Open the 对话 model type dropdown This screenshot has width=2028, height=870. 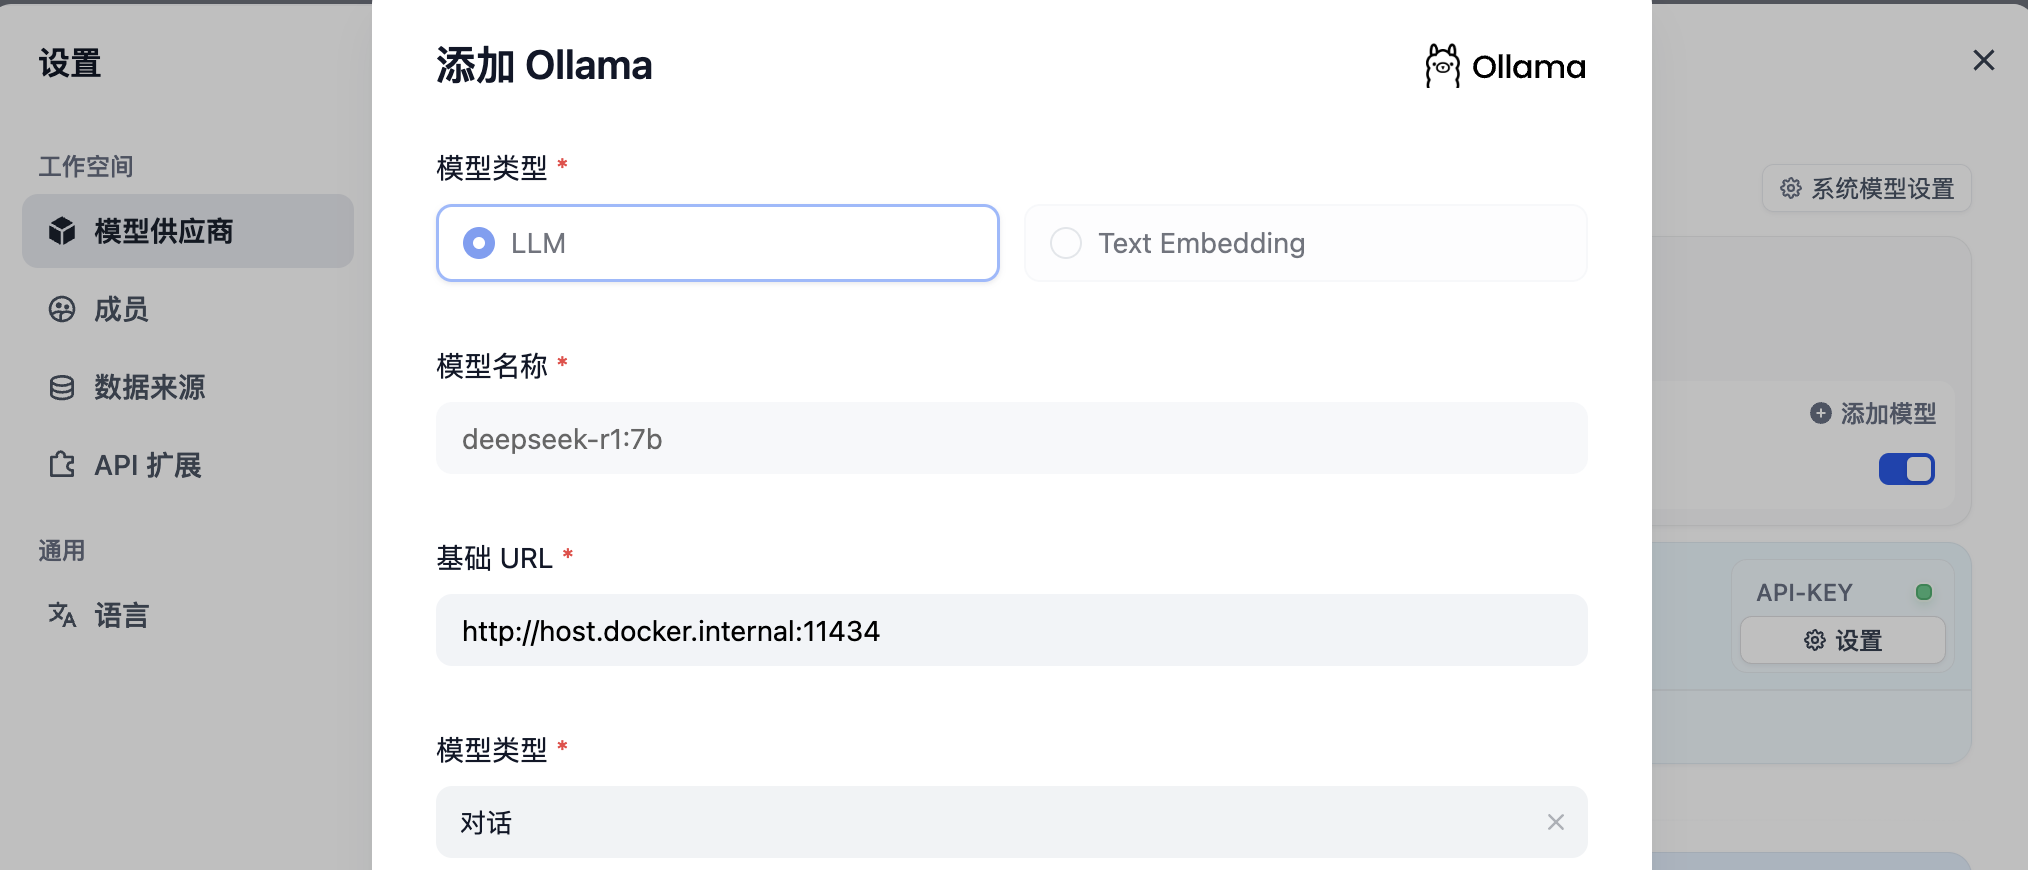(990, 822)
